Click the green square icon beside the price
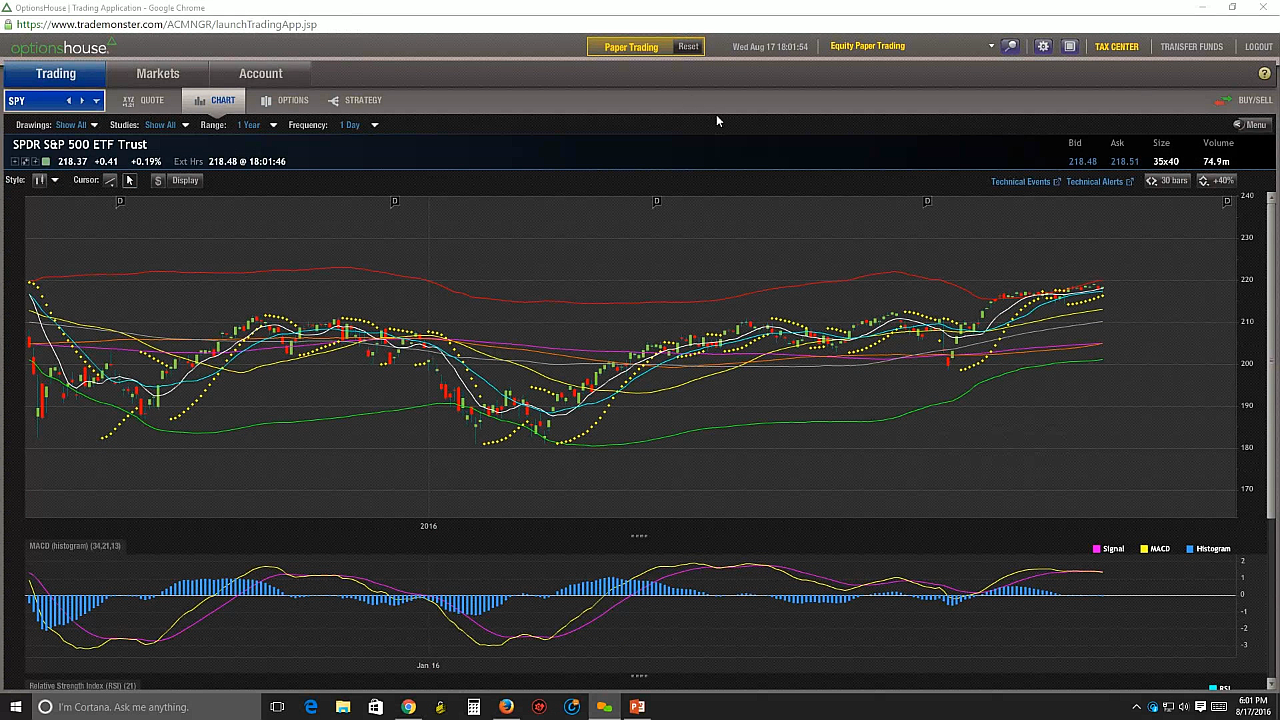 tap(46, 161)
